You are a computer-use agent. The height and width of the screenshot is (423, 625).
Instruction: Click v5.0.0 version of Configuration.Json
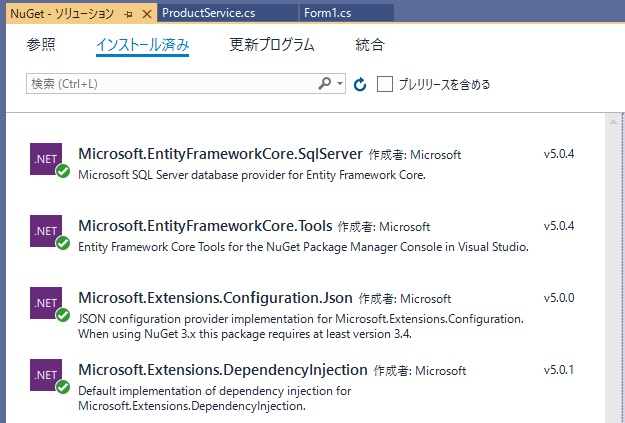(x=559, y=298)
